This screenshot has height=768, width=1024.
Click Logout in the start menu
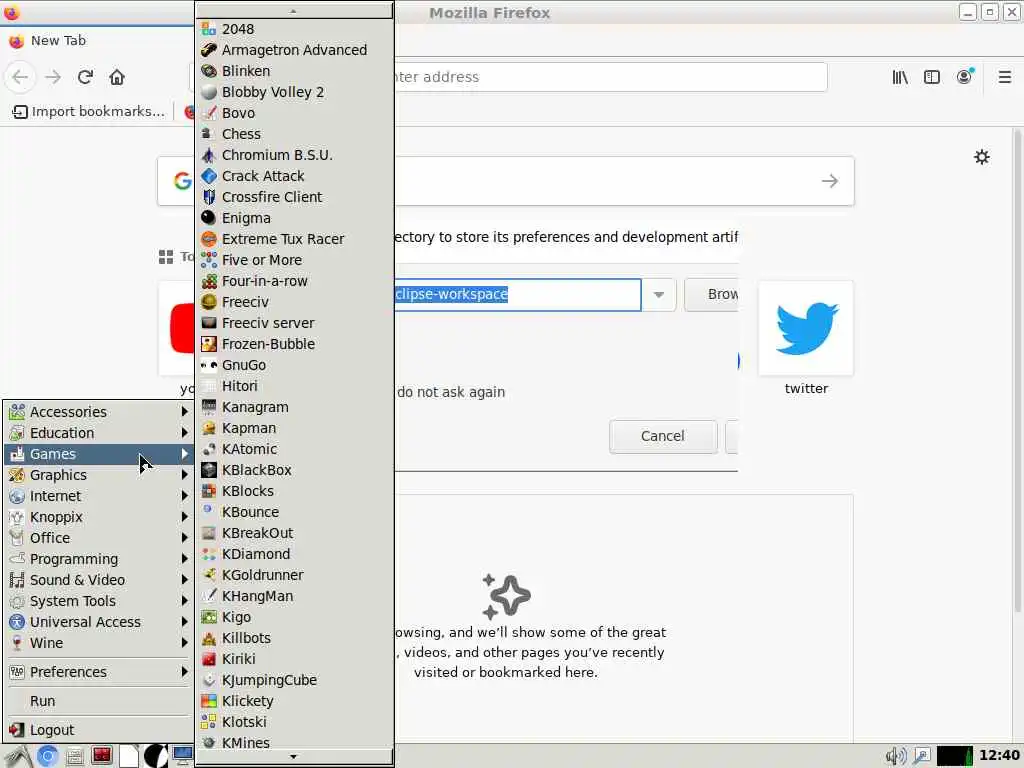(x=99, y=729)
